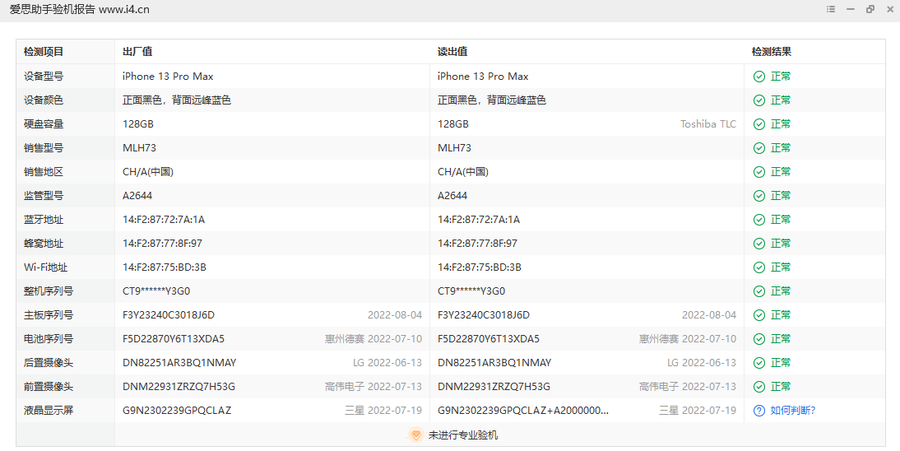The width and height of the screenshot is (900, 451).
Task: Click factory serial CT9******Y3G0
Action: click(x=156, y=291)
